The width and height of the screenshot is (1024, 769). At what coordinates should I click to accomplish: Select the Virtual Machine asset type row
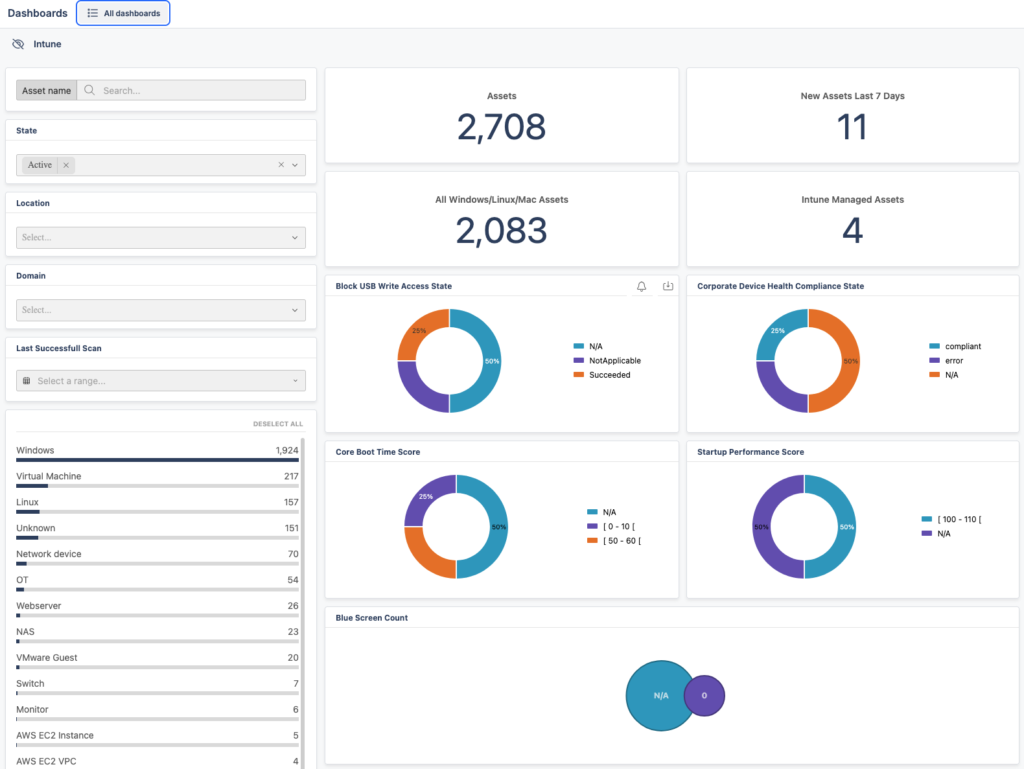click(x=157, y=480)
